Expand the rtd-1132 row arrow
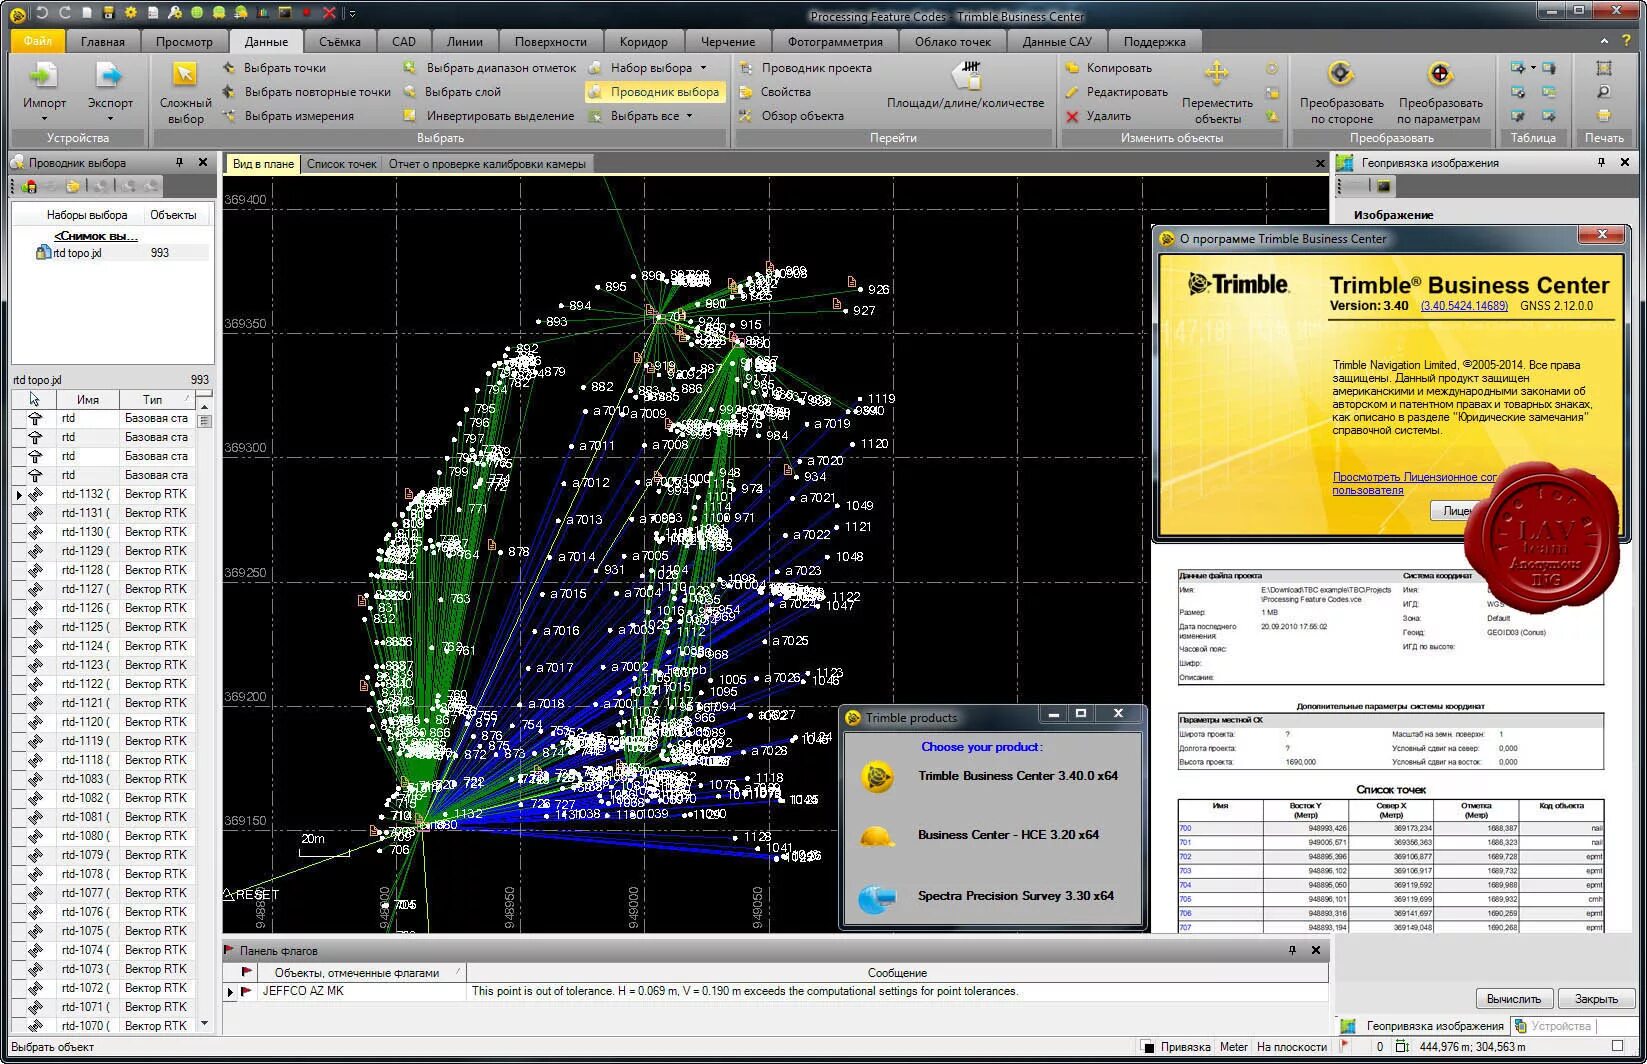Viewport: 1647px width, 1064px height. point(19,494)
